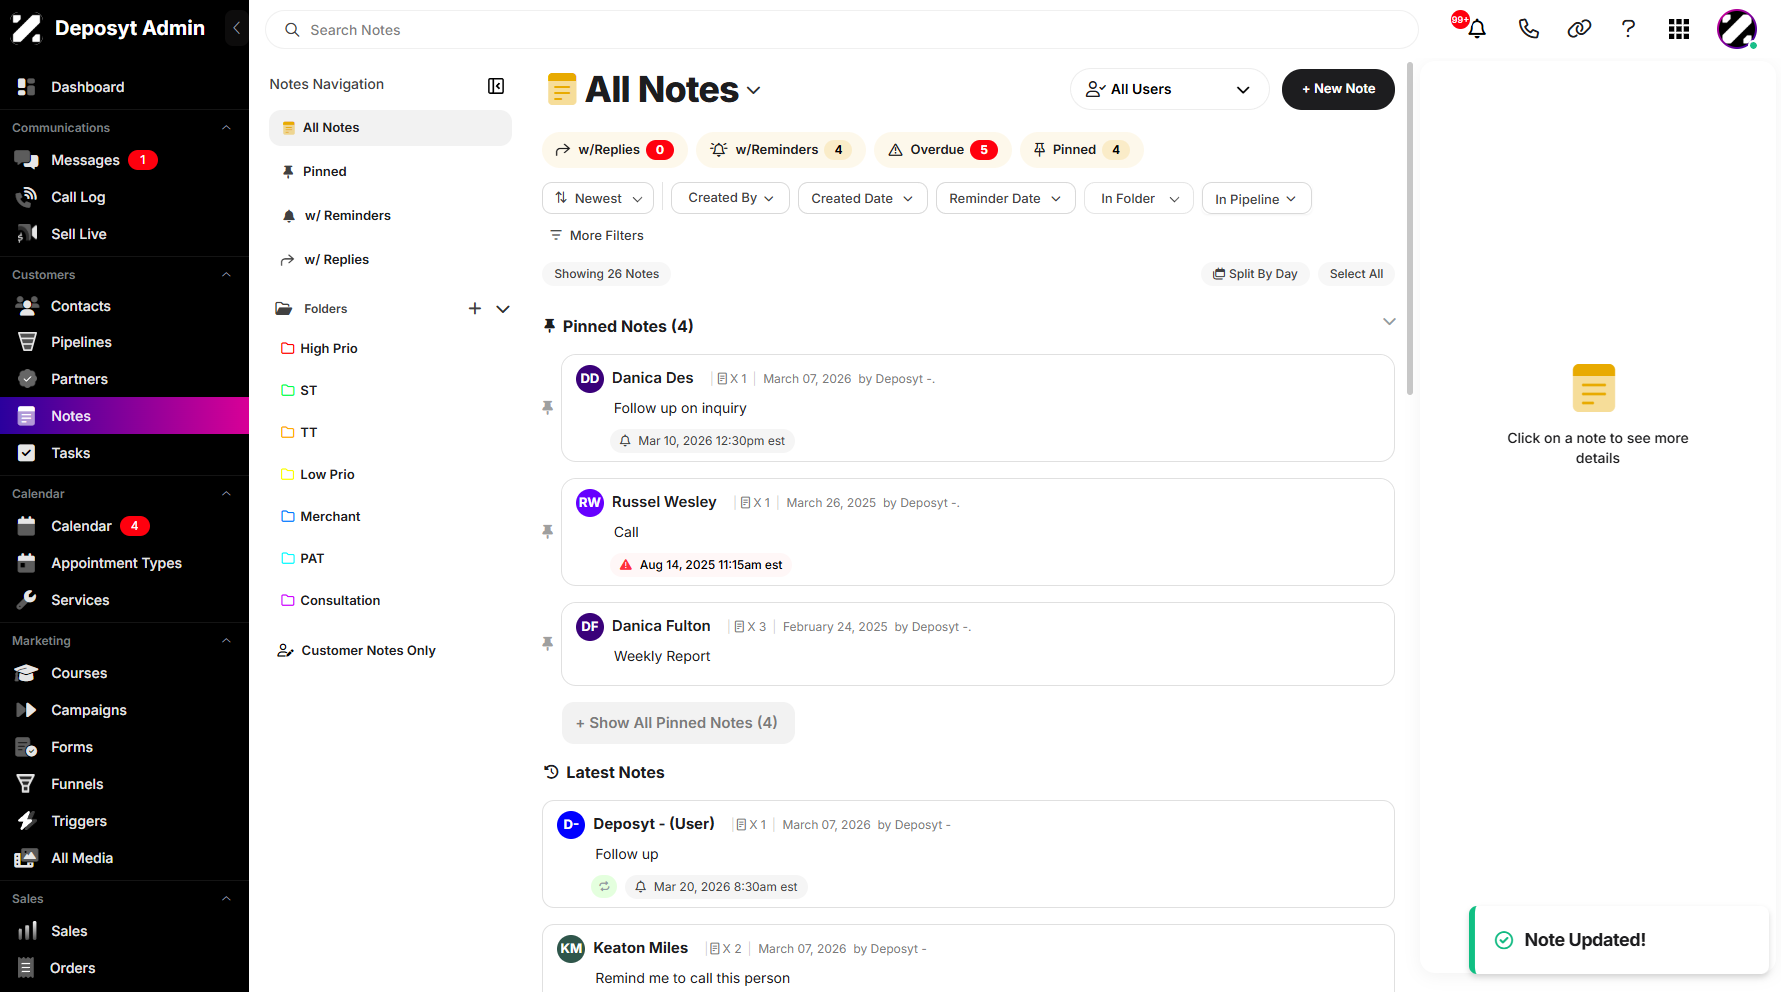Open the All Users dropdown
Screen dimensions: 1781x992
pyautogui.click(x=1169, y=89)
